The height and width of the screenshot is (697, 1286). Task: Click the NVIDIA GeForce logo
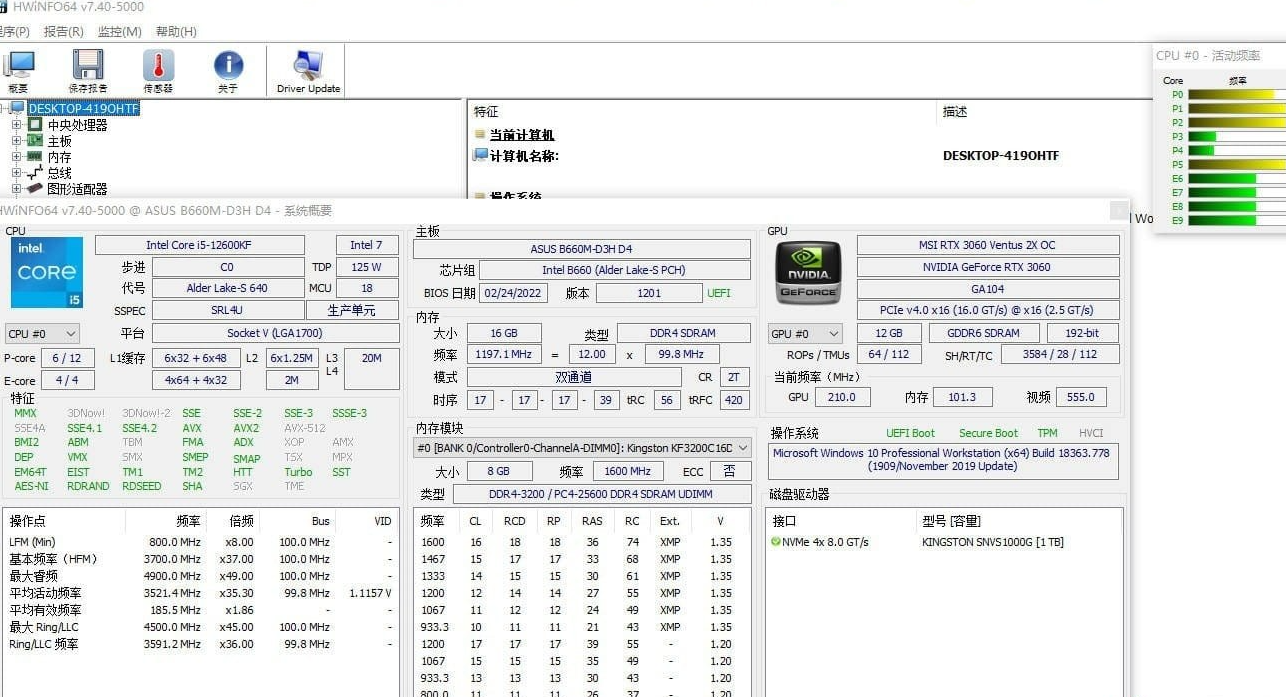[808, 272]
